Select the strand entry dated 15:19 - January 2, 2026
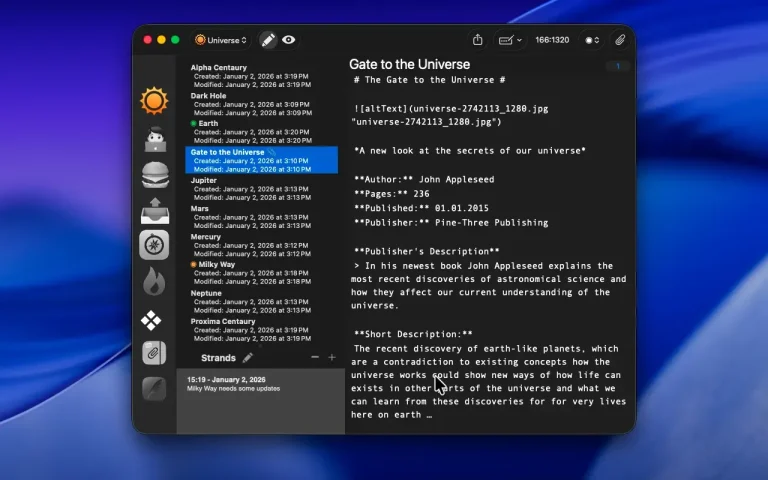Image resolution: width=768 pixels, height=480 pixels. tap(261, 384)
